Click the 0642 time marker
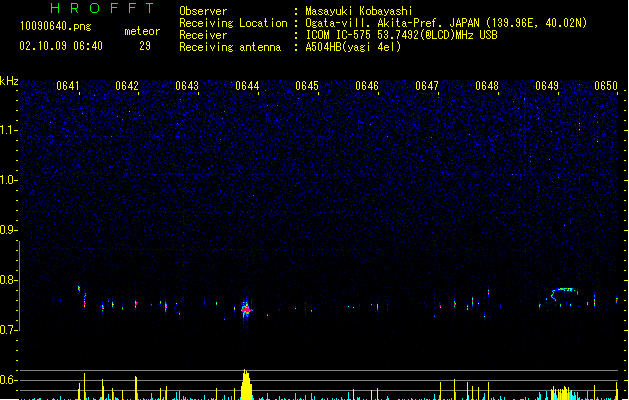 (x=127, y=86)
